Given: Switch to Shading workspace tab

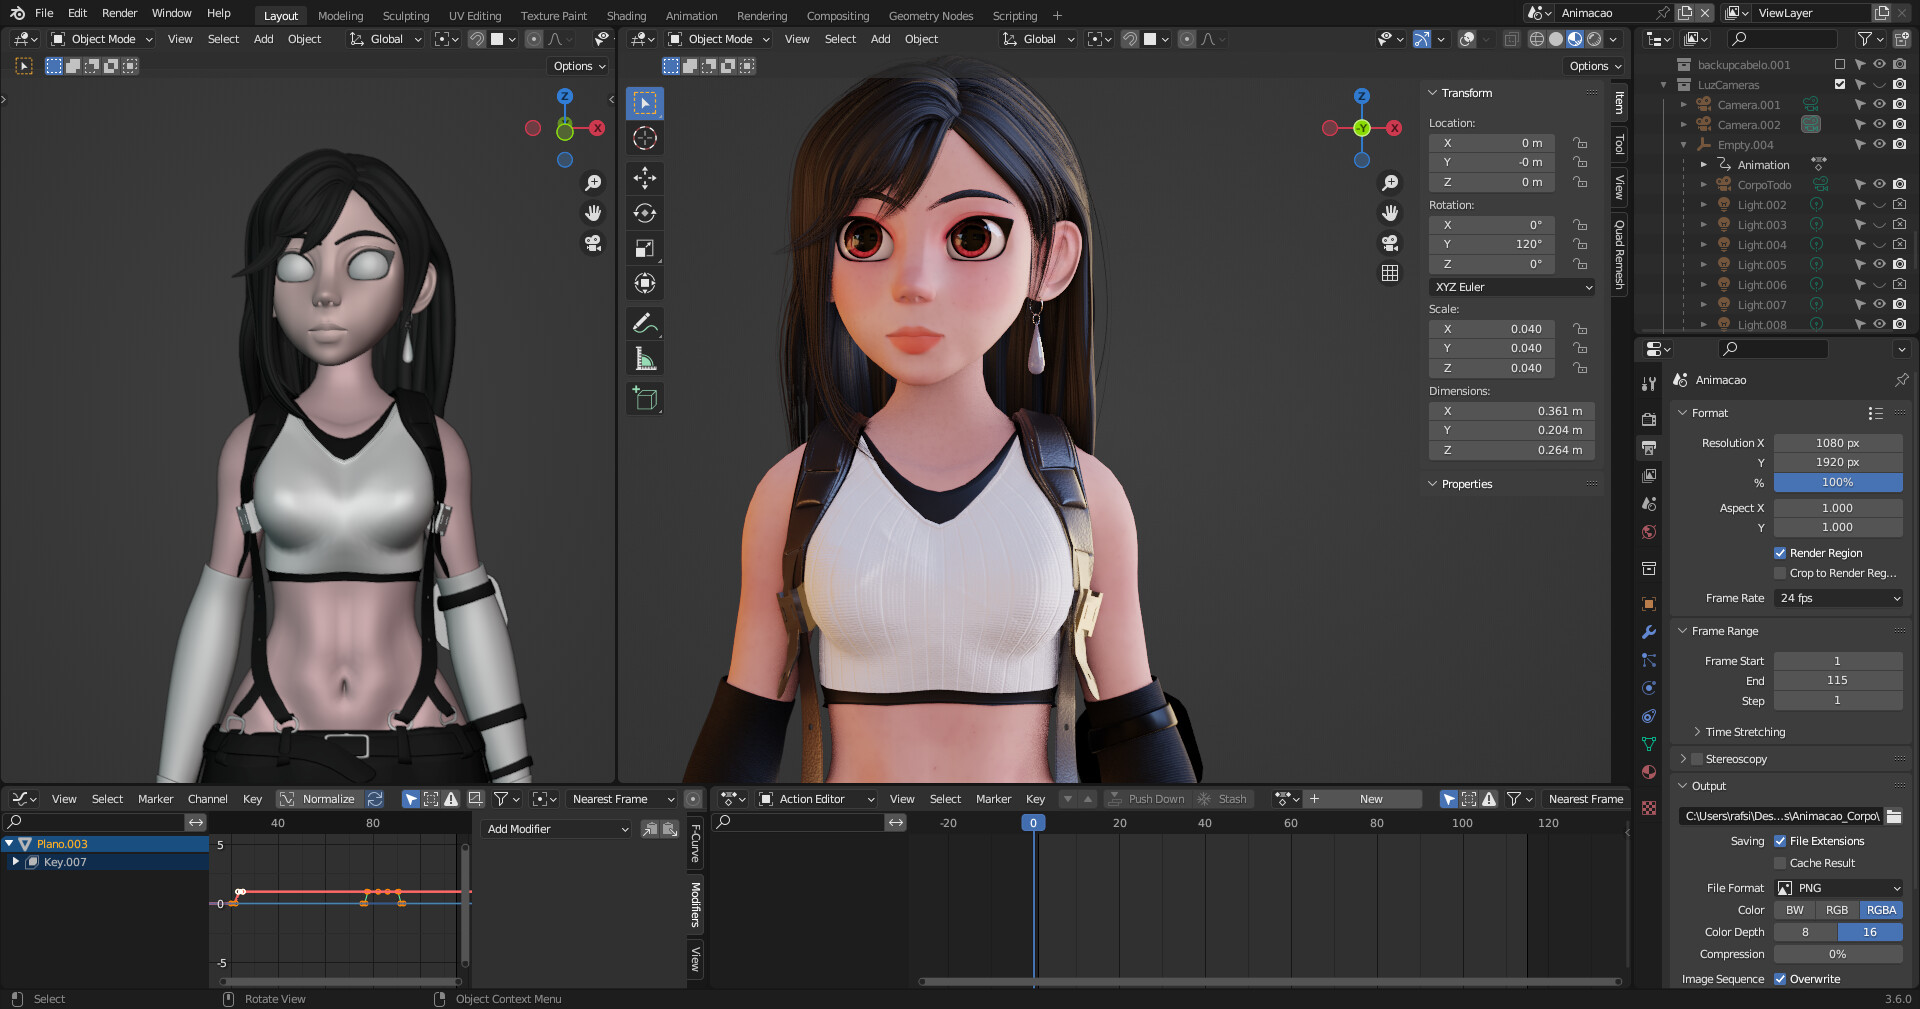Looking at the screenshot, I should click(x=626, y=16).
